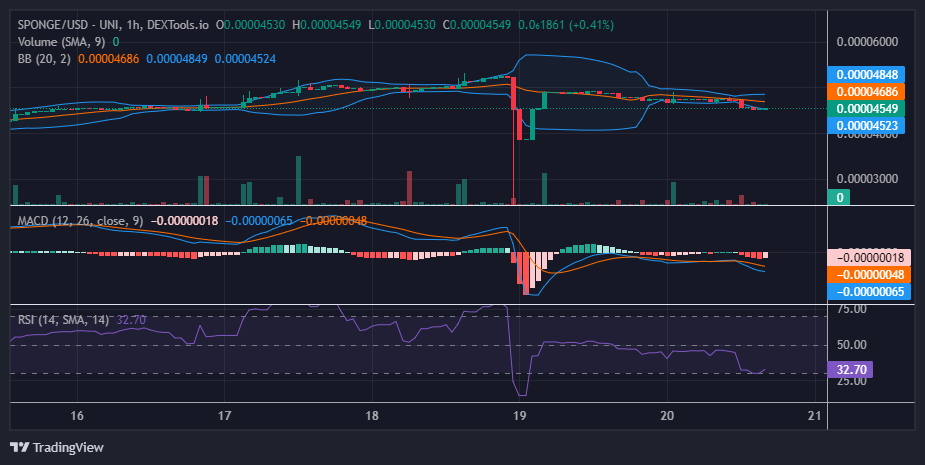Click the date label 17 on time axis

[x=224, y=415]
